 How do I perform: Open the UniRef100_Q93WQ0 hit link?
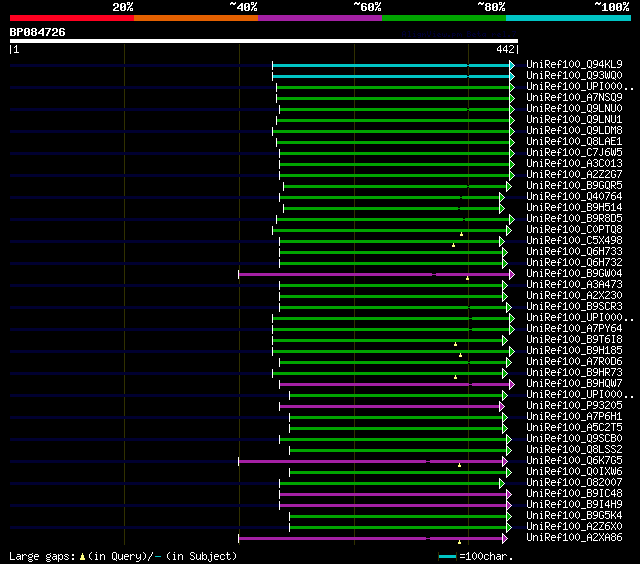[575, 76]
